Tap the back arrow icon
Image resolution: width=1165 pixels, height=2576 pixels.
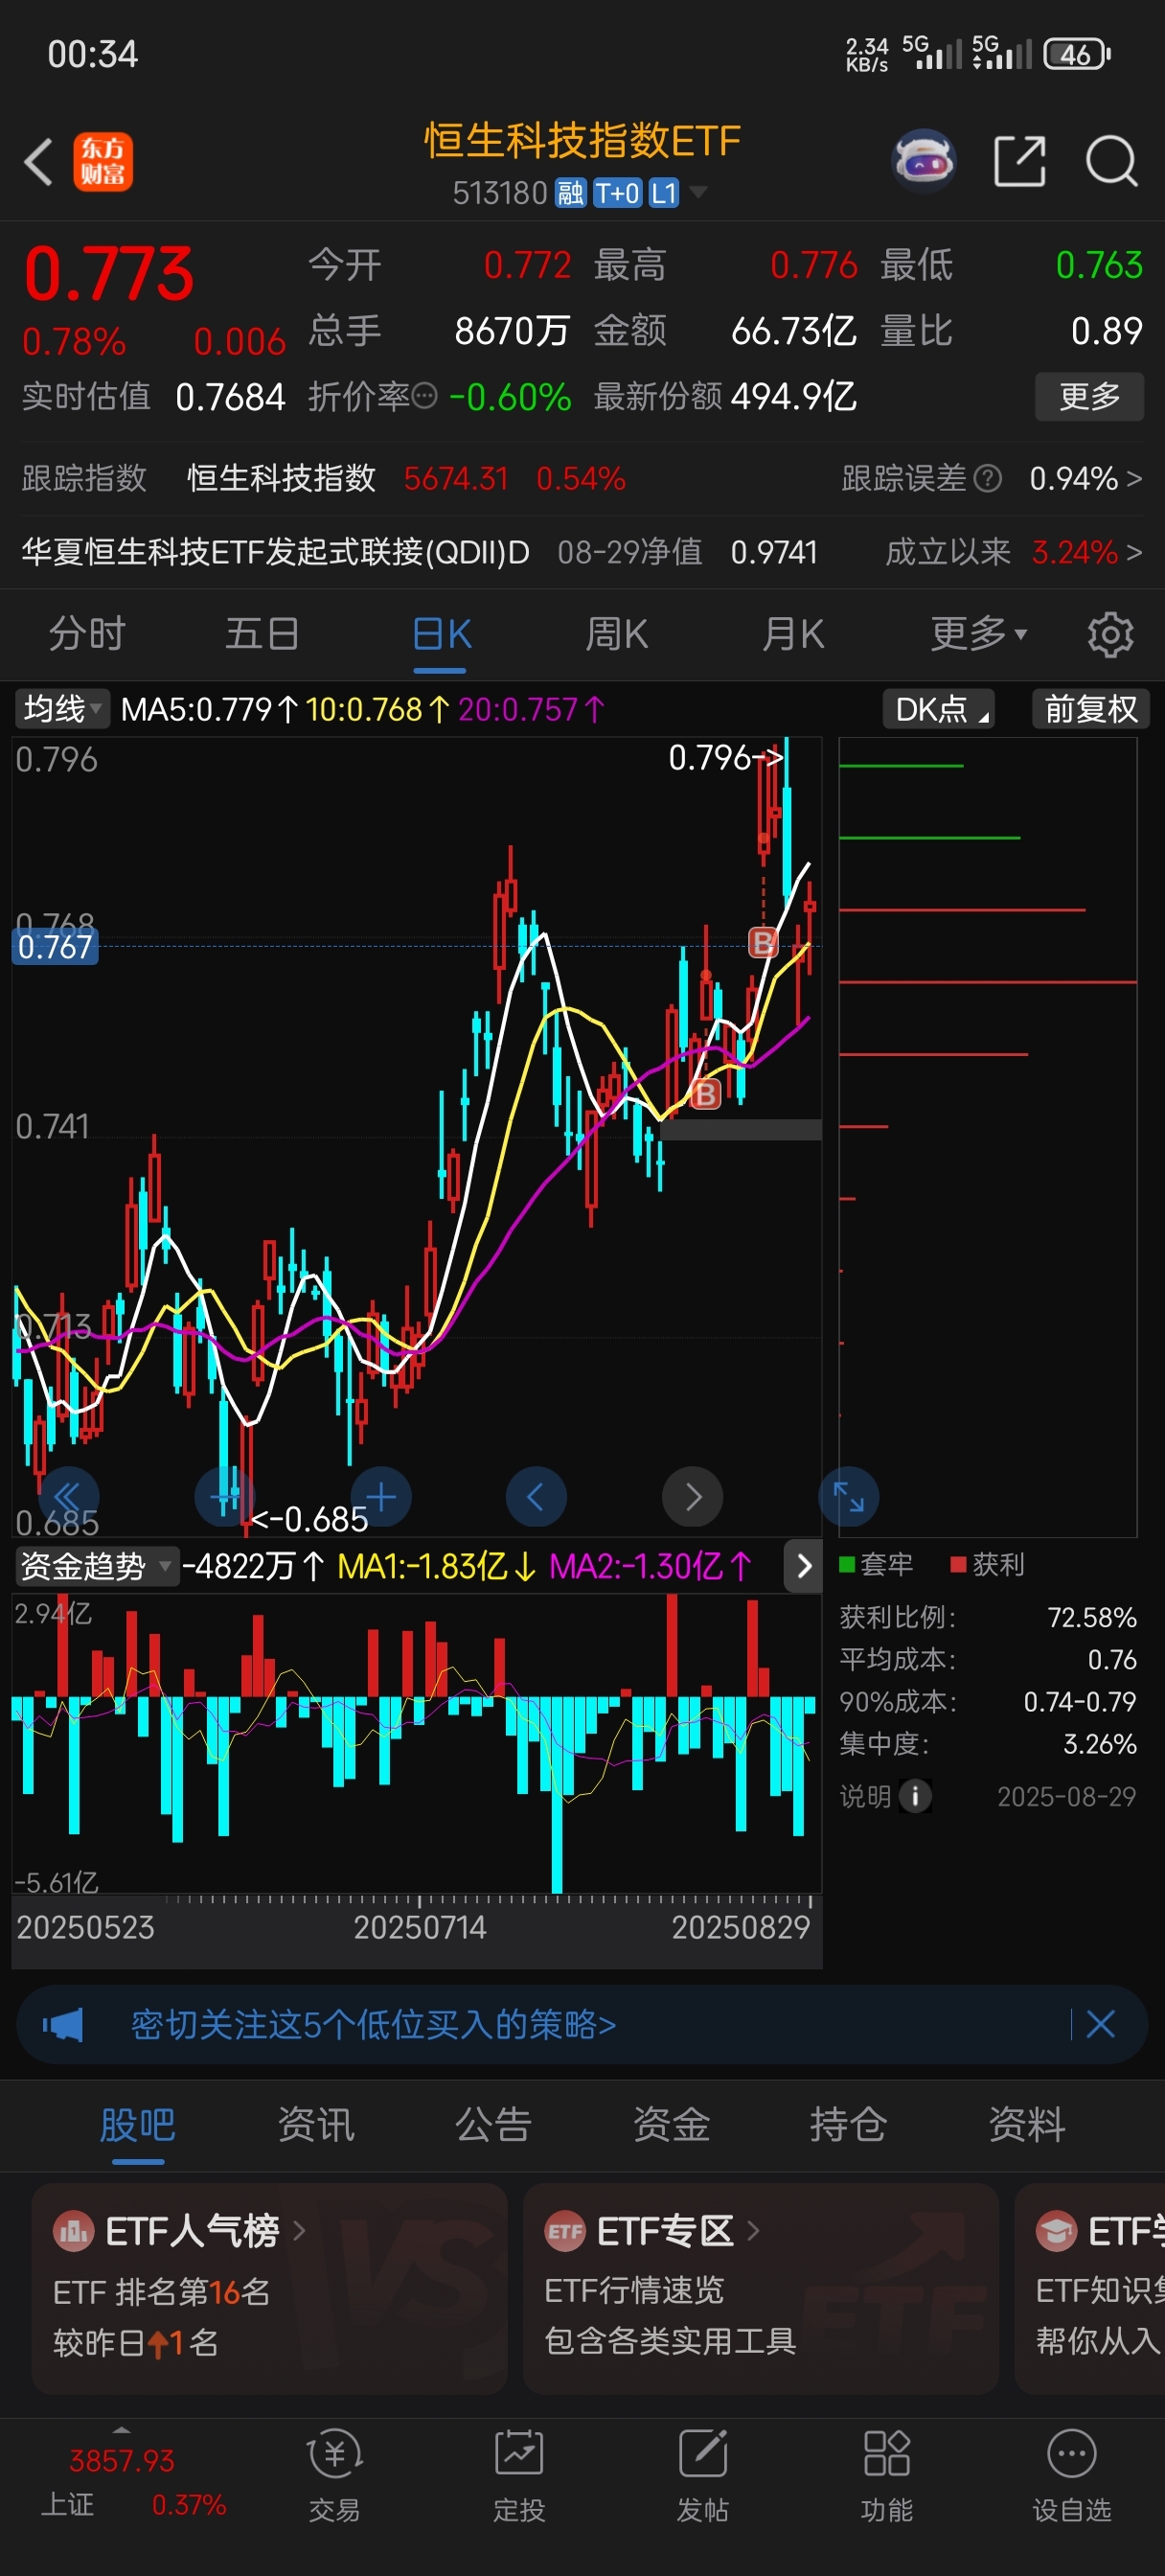coord(38,162)
